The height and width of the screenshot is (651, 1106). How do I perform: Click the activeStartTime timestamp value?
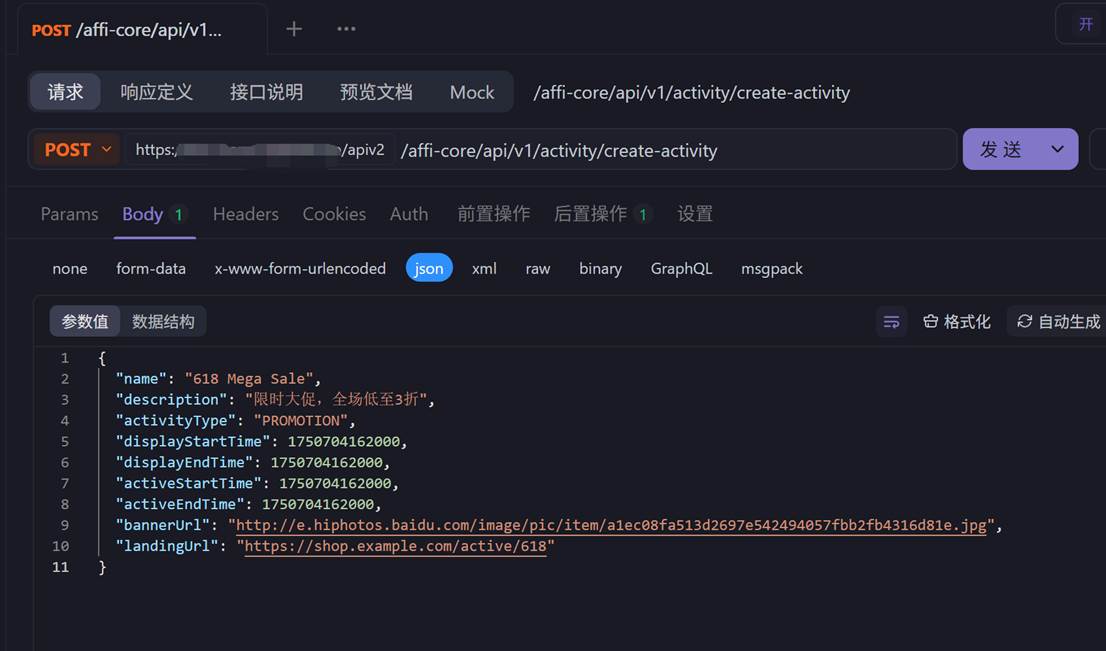click(335, 483)
